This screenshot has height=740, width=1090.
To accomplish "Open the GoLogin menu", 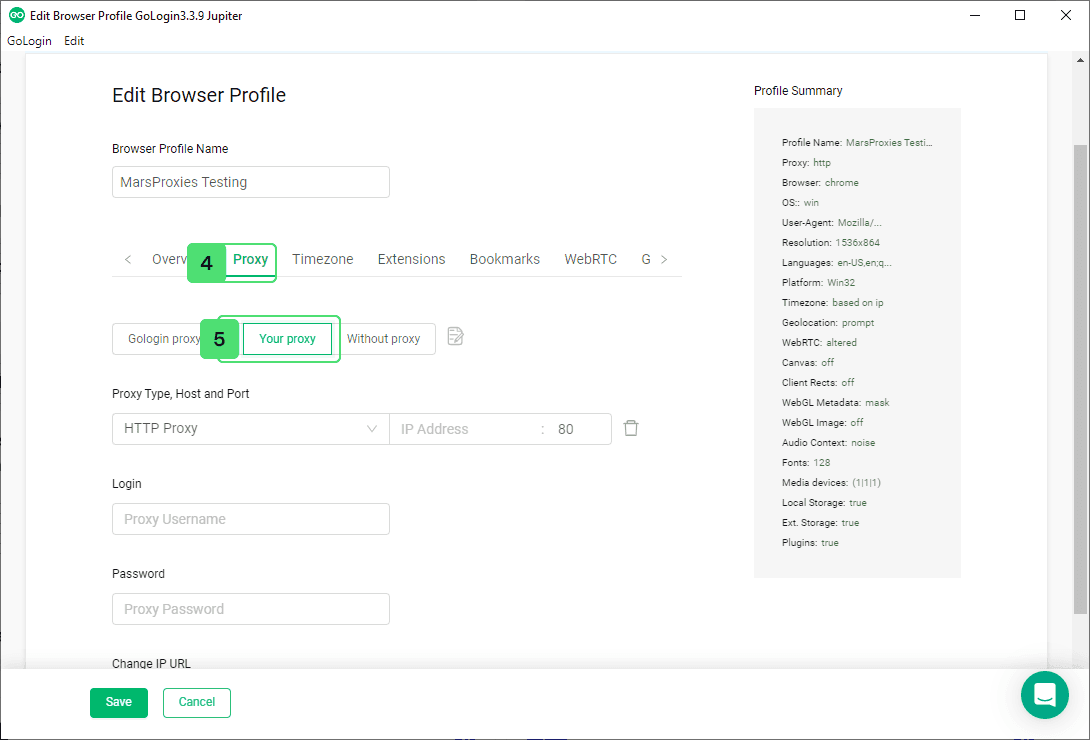I will click(29, 41).
